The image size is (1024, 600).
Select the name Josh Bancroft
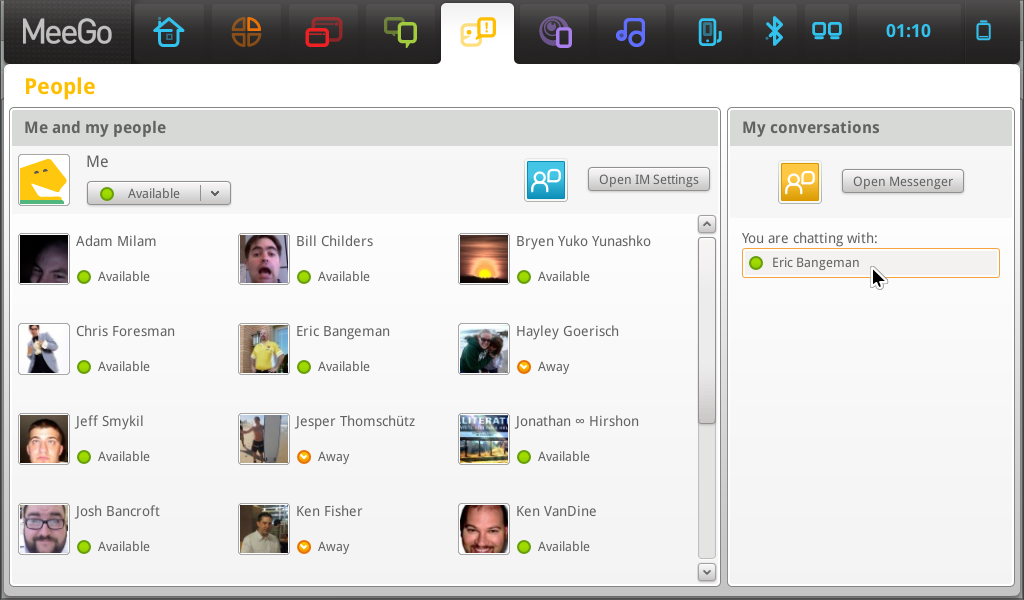pyautogui.click(x=118, y=512)
